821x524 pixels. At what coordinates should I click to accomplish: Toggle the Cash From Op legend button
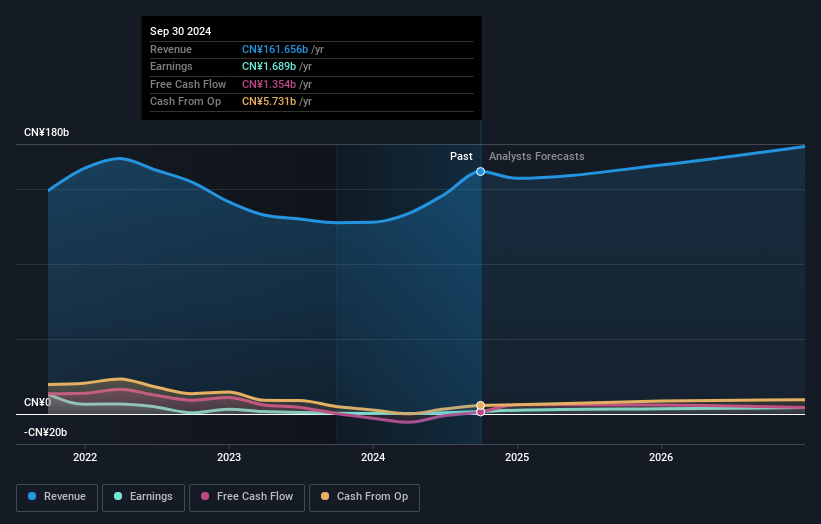(364, 497)
